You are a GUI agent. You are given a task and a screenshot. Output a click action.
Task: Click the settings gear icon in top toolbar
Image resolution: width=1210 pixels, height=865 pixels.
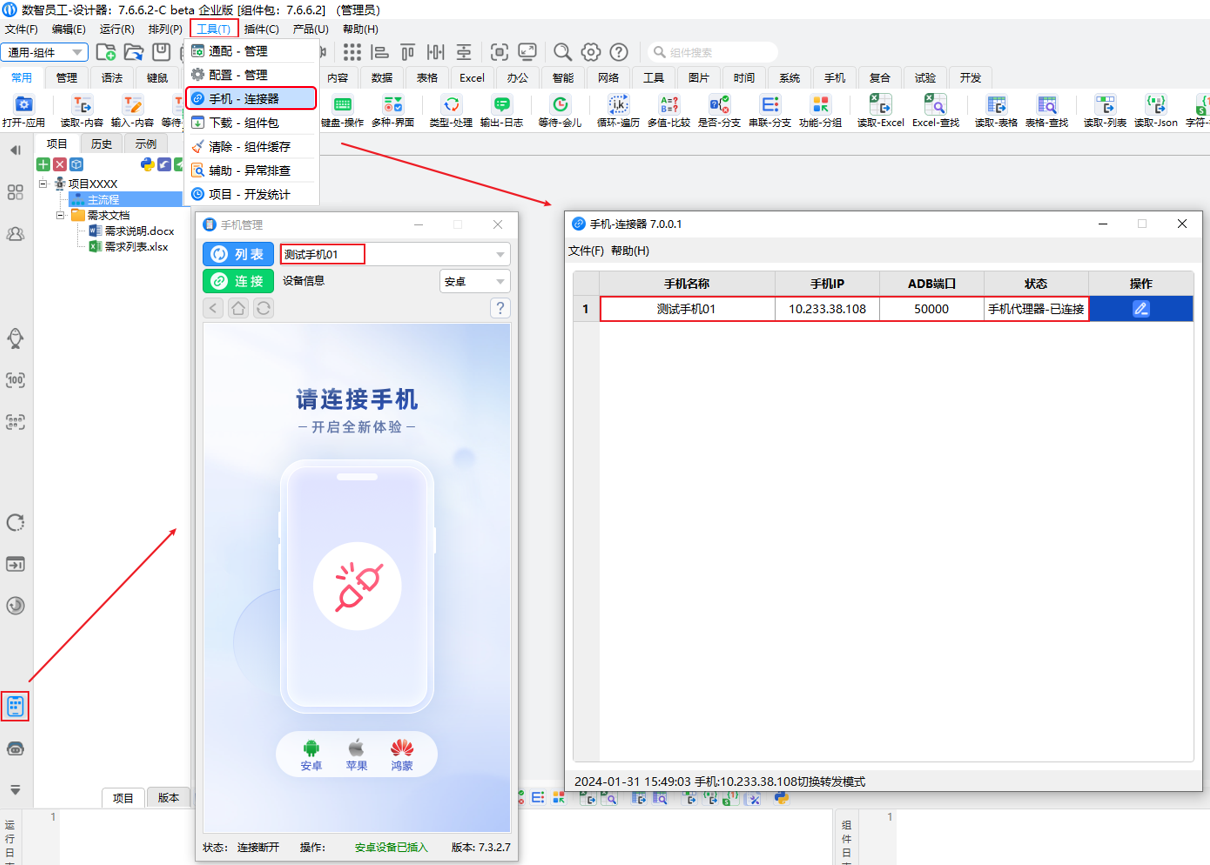(591, 52)
